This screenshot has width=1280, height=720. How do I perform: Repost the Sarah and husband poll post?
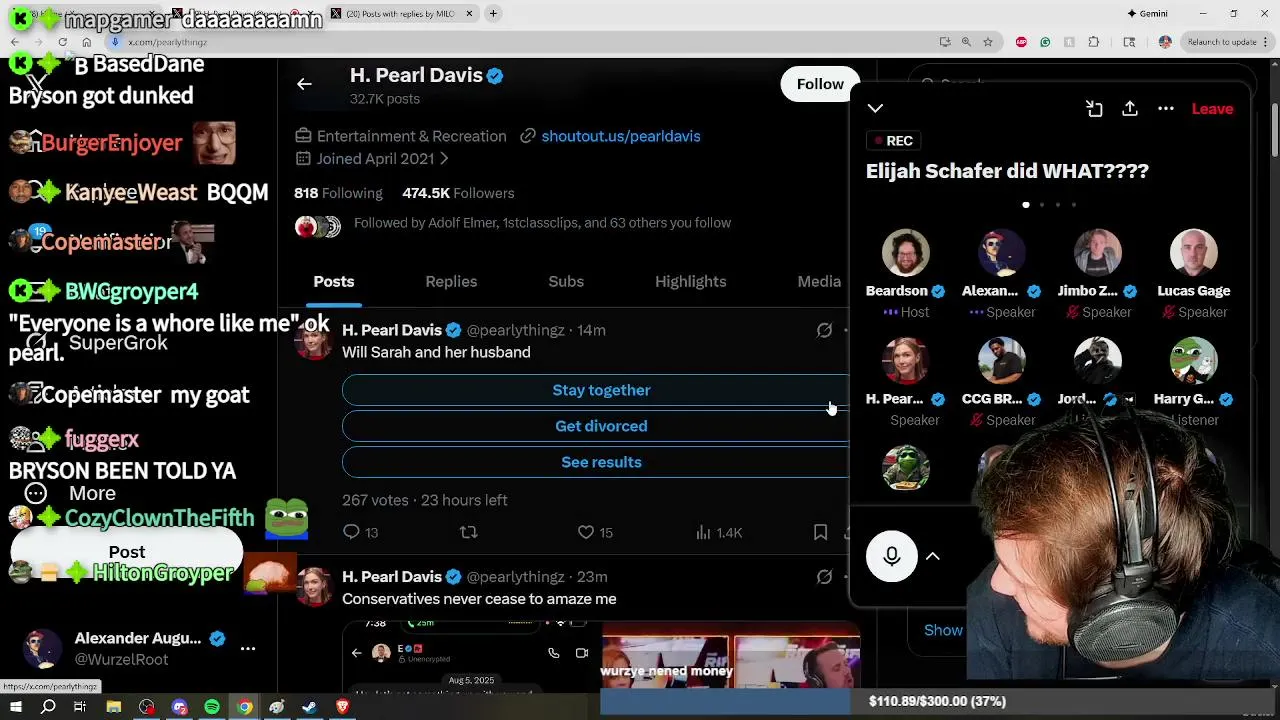point(468,532)
